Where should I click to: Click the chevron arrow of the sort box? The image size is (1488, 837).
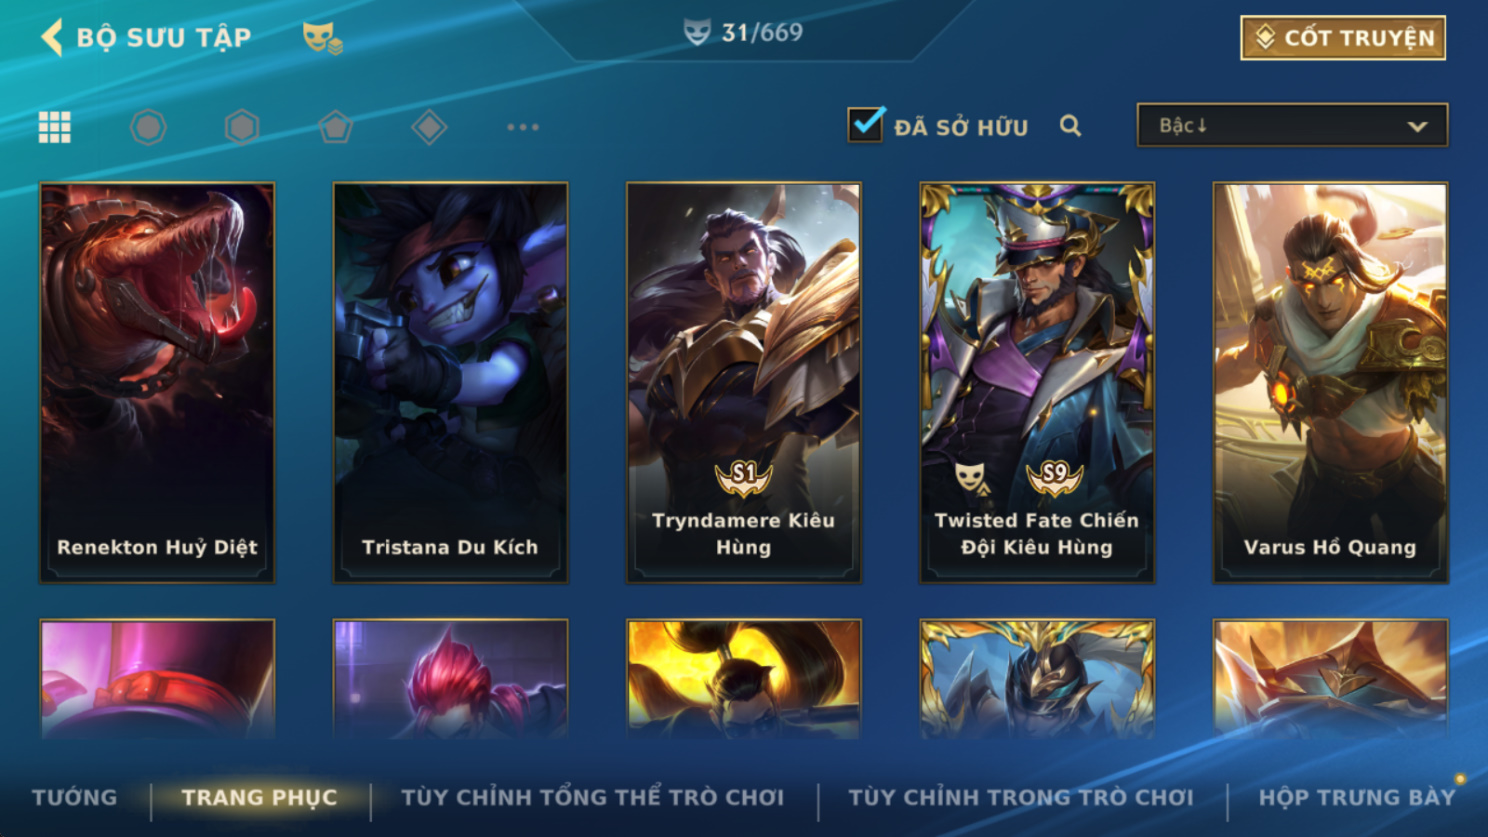coord(1417,127)
